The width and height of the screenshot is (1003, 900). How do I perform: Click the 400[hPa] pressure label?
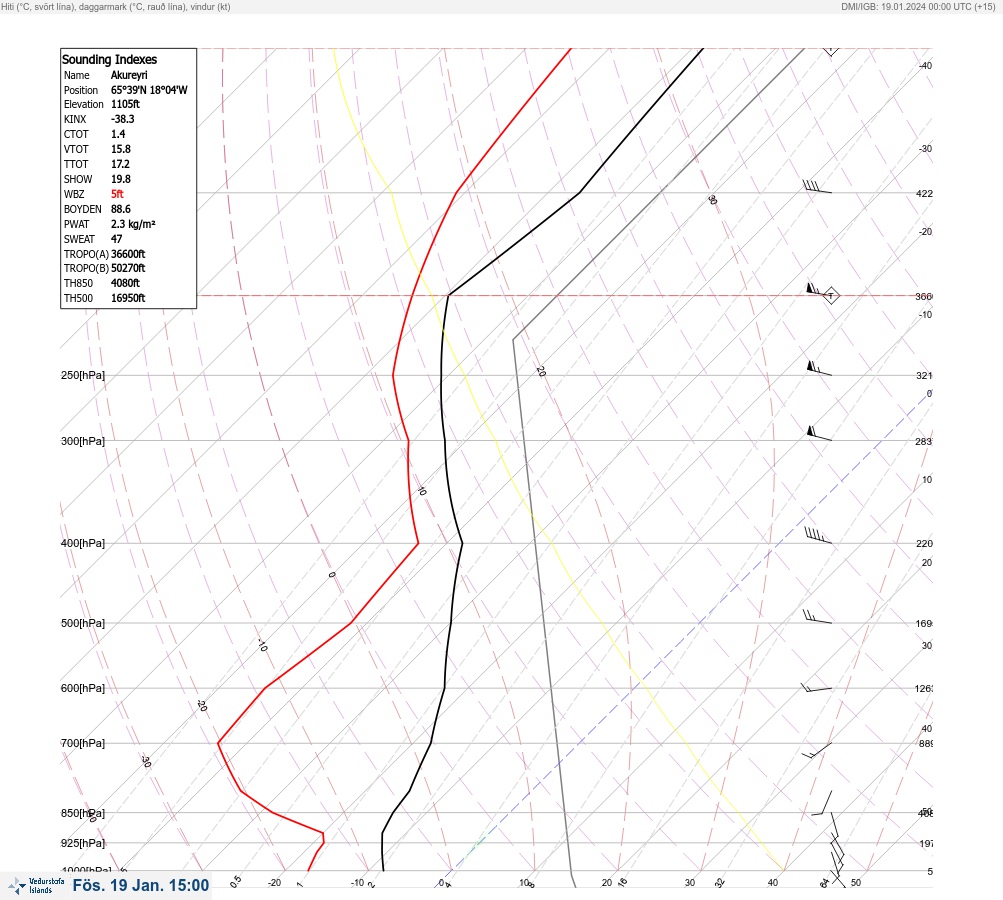point(83,543)
